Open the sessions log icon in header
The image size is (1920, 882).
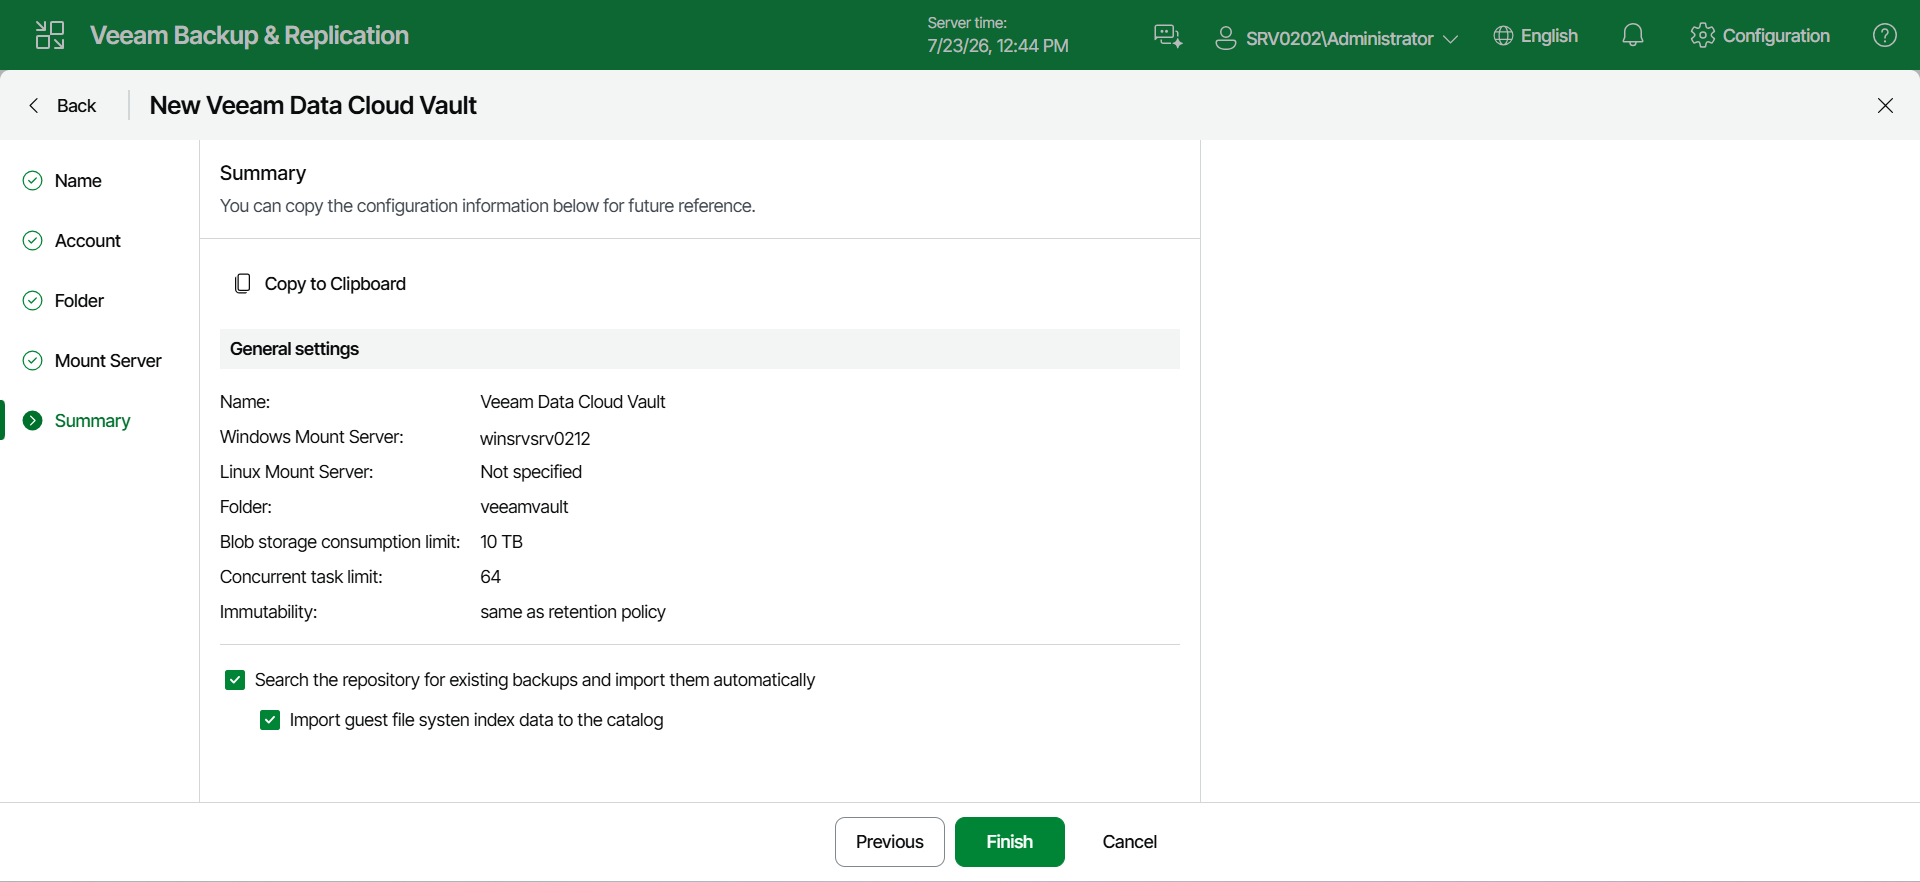click(x=1168, y=36)
